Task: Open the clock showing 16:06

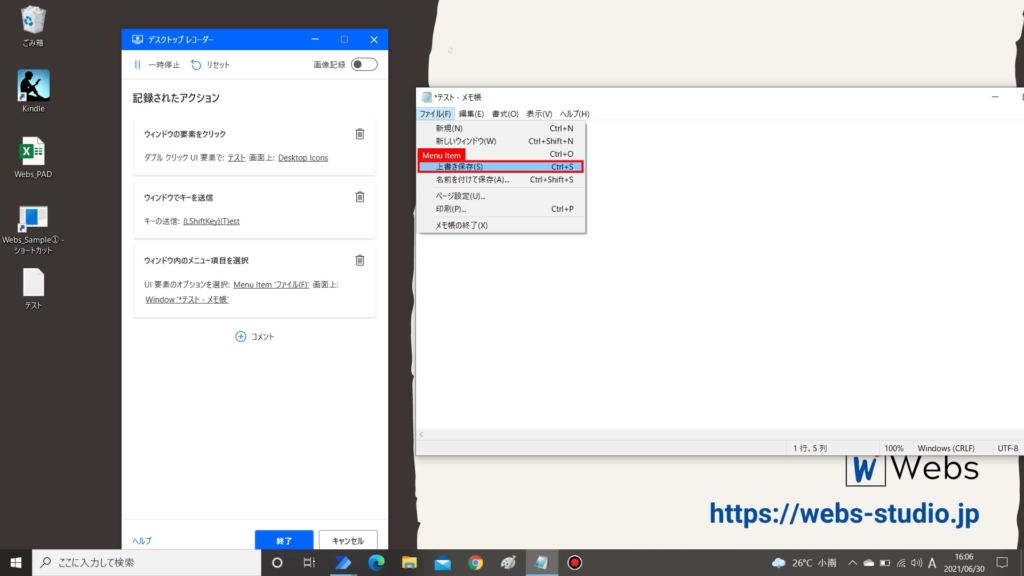Action: click(964, 562)
